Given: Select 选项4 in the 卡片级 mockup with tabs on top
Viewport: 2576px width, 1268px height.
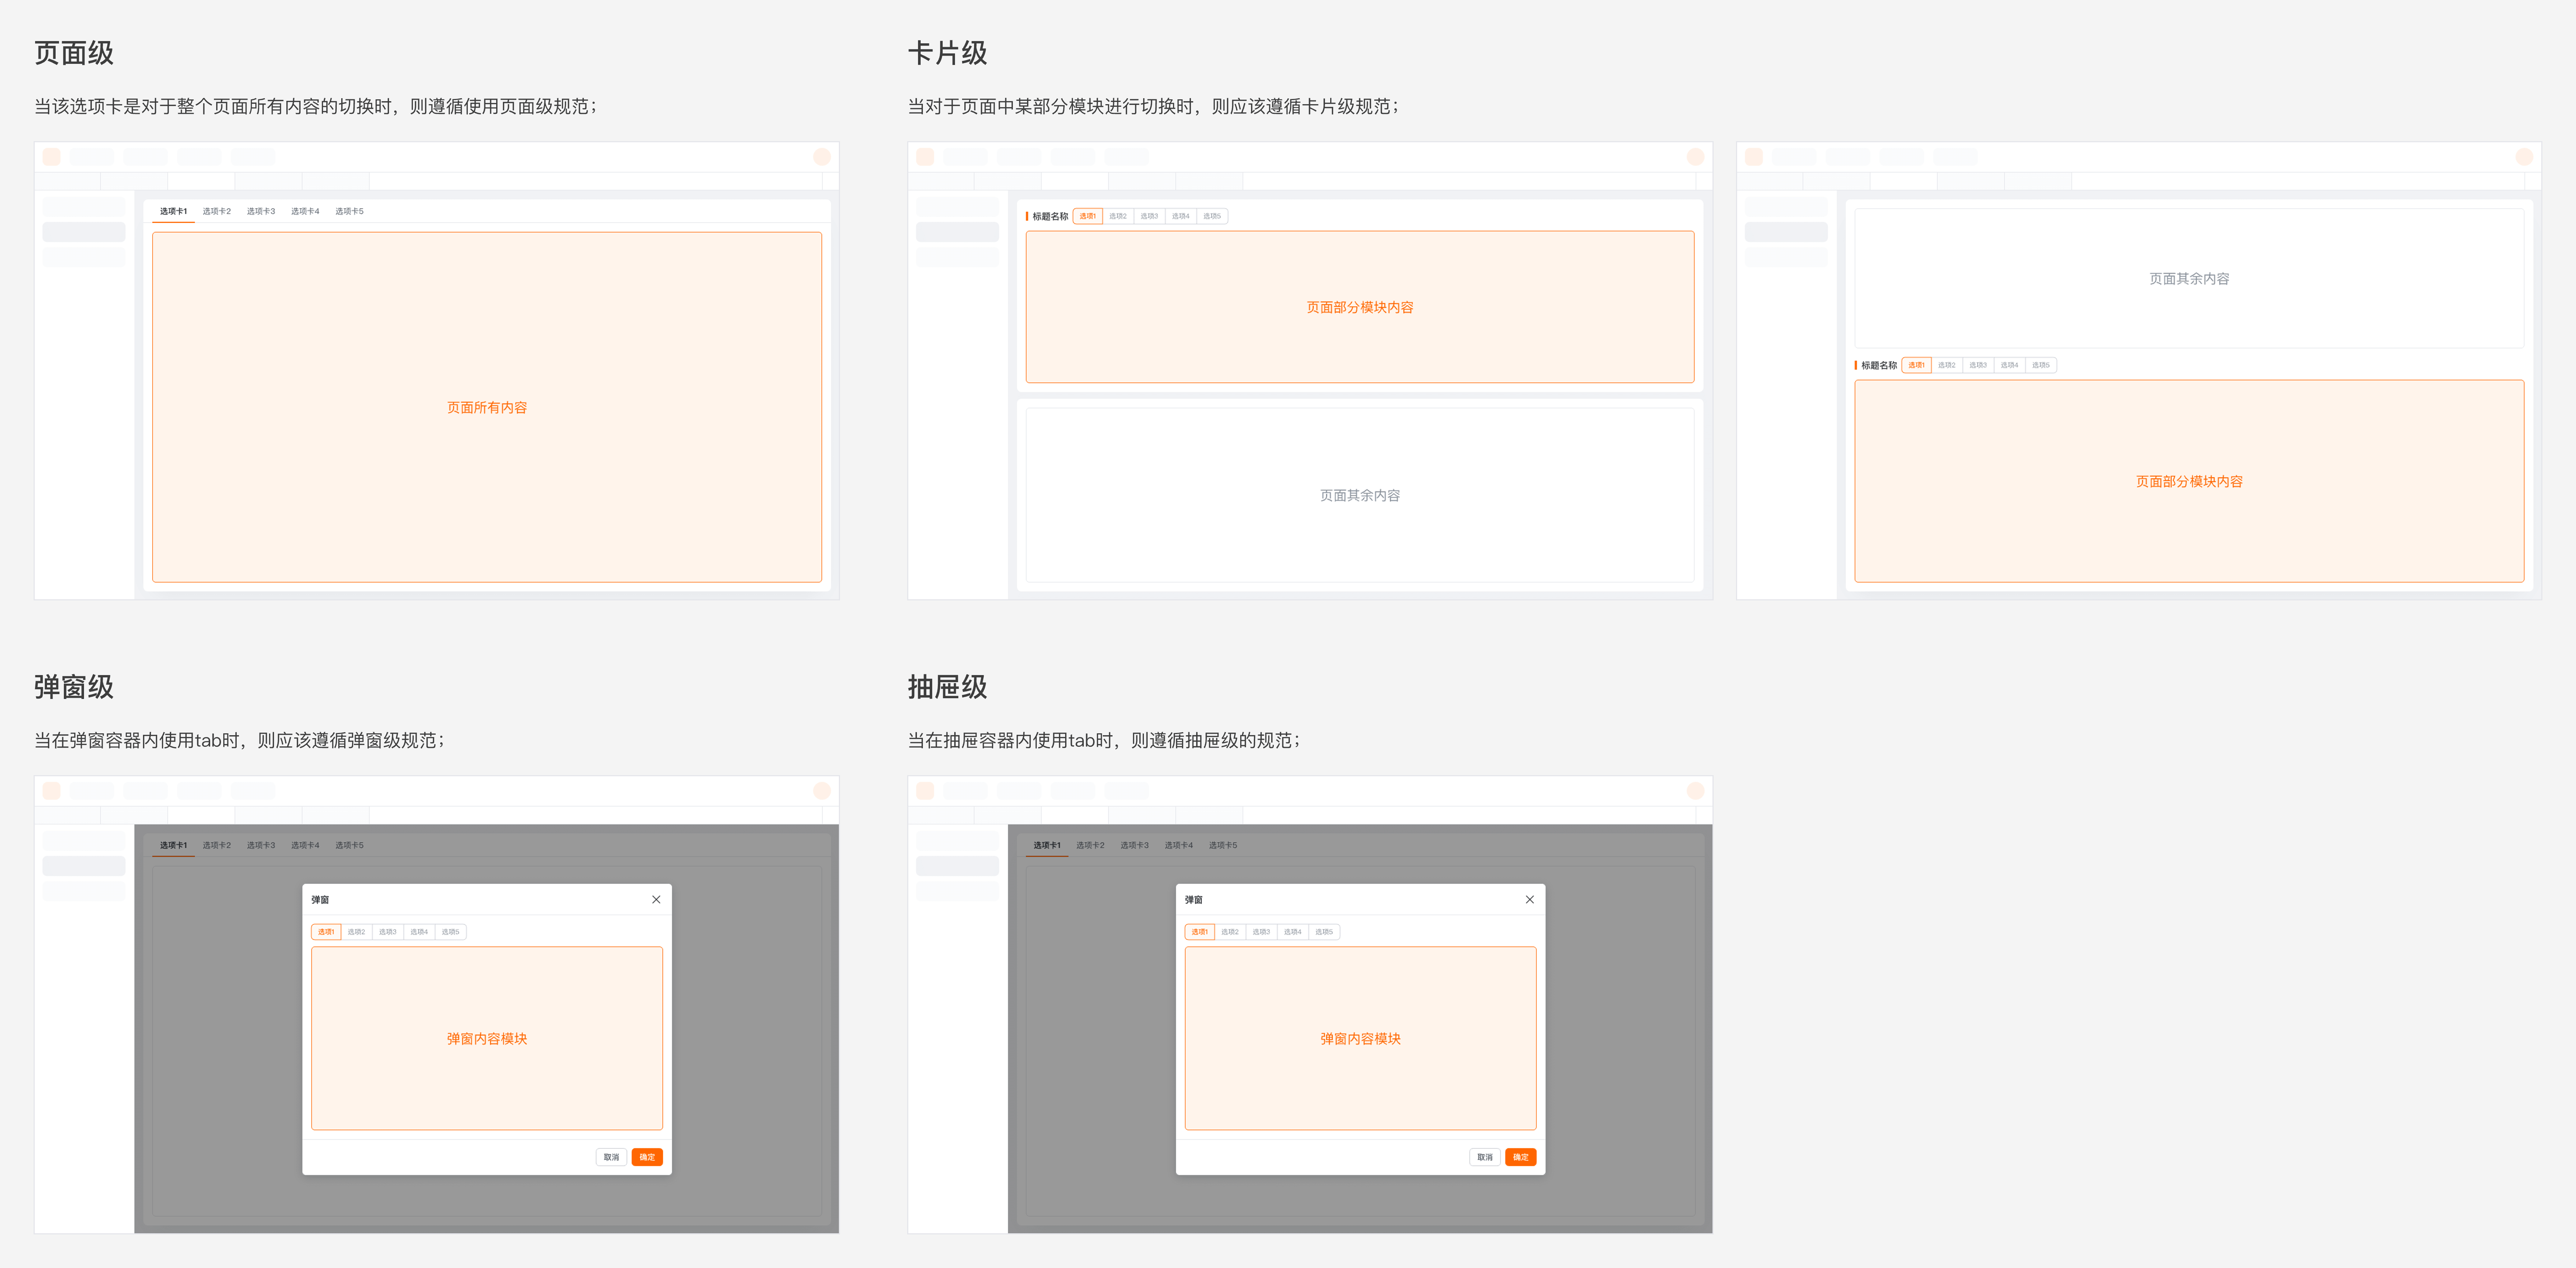Looking at the screenshot, I should pyautogui.click(x=1181, y=216).
